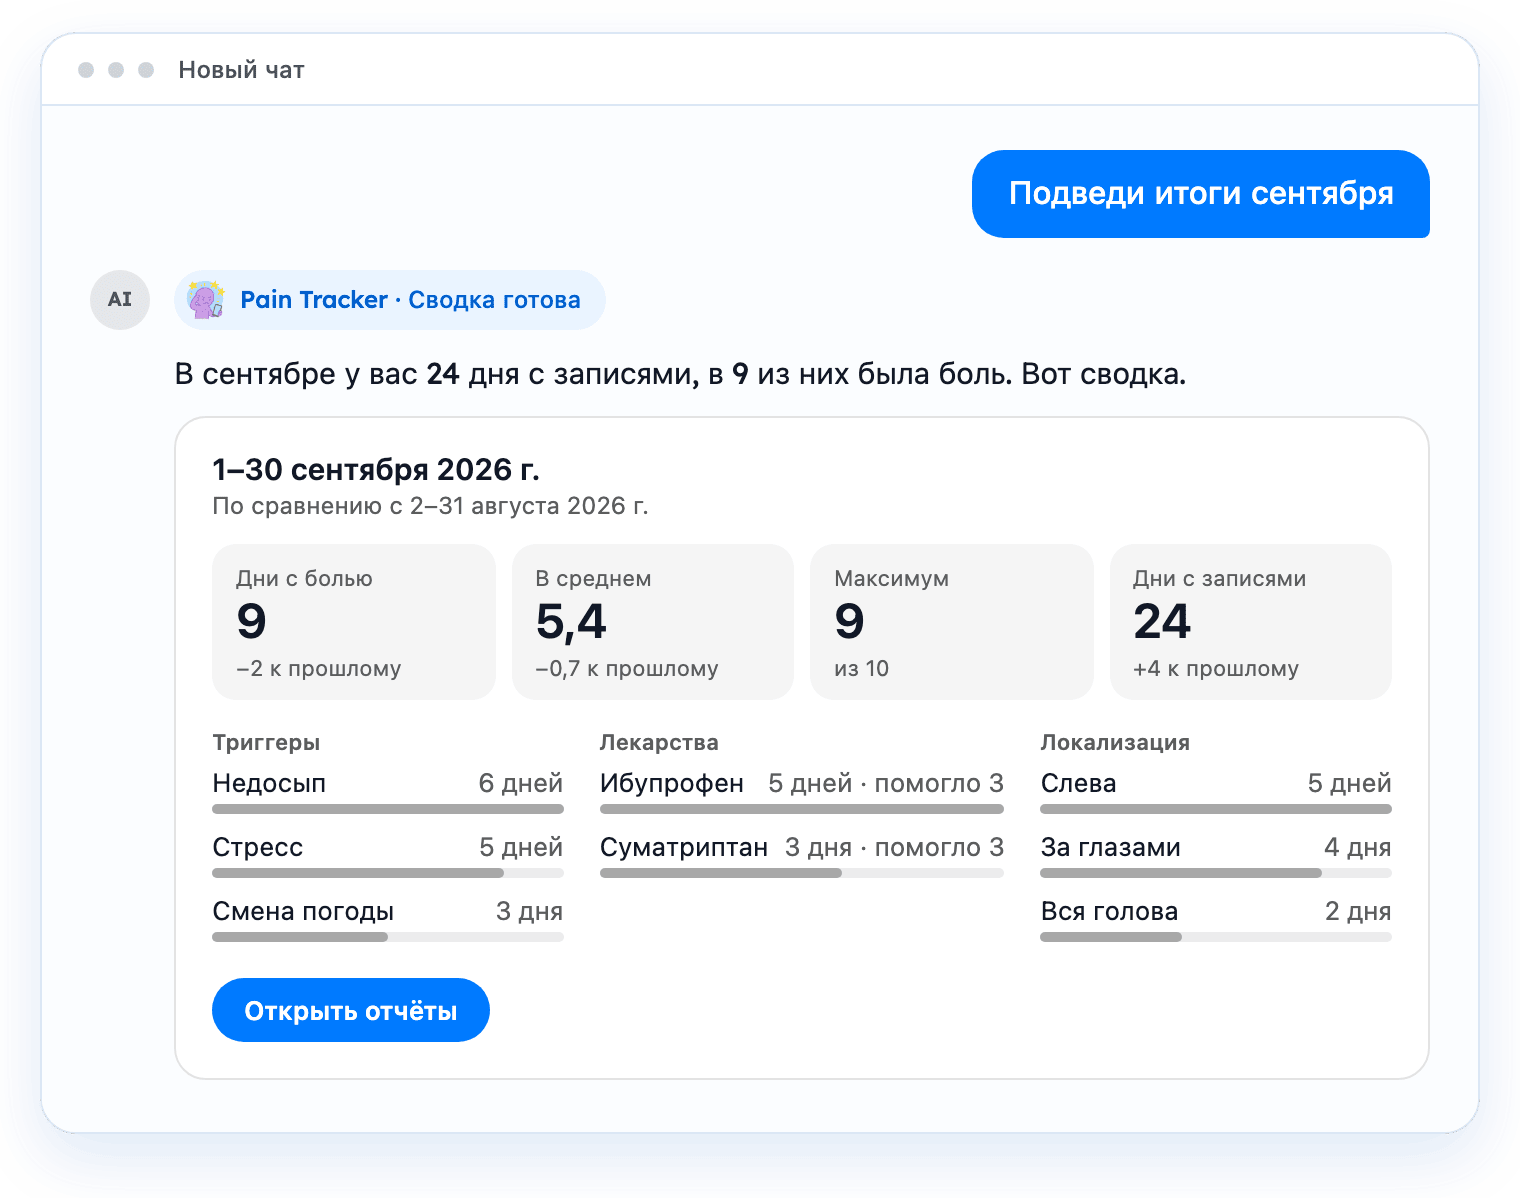
Task: Click the AI summary sentence about сентябре
Action: click(x=680, y=374)
